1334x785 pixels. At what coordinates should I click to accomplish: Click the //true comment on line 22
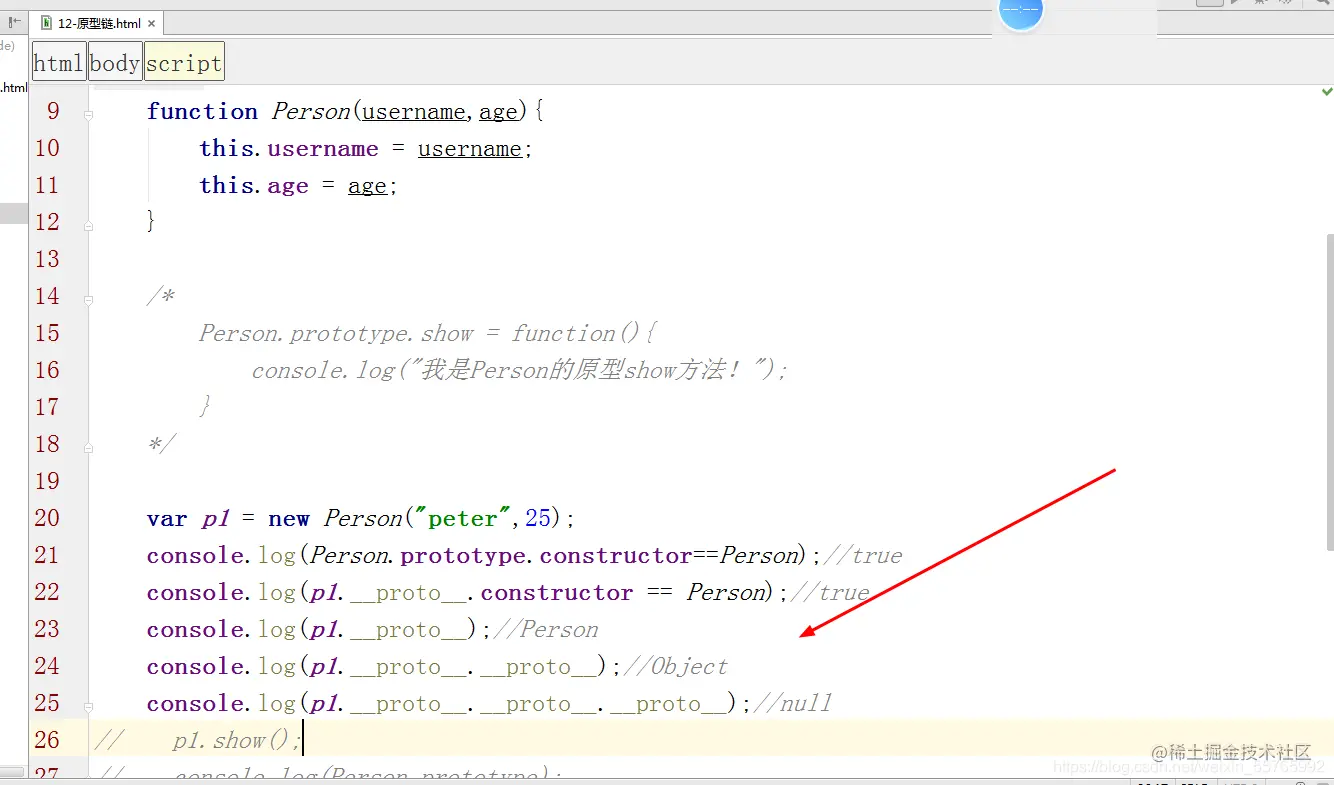(830, 592)
